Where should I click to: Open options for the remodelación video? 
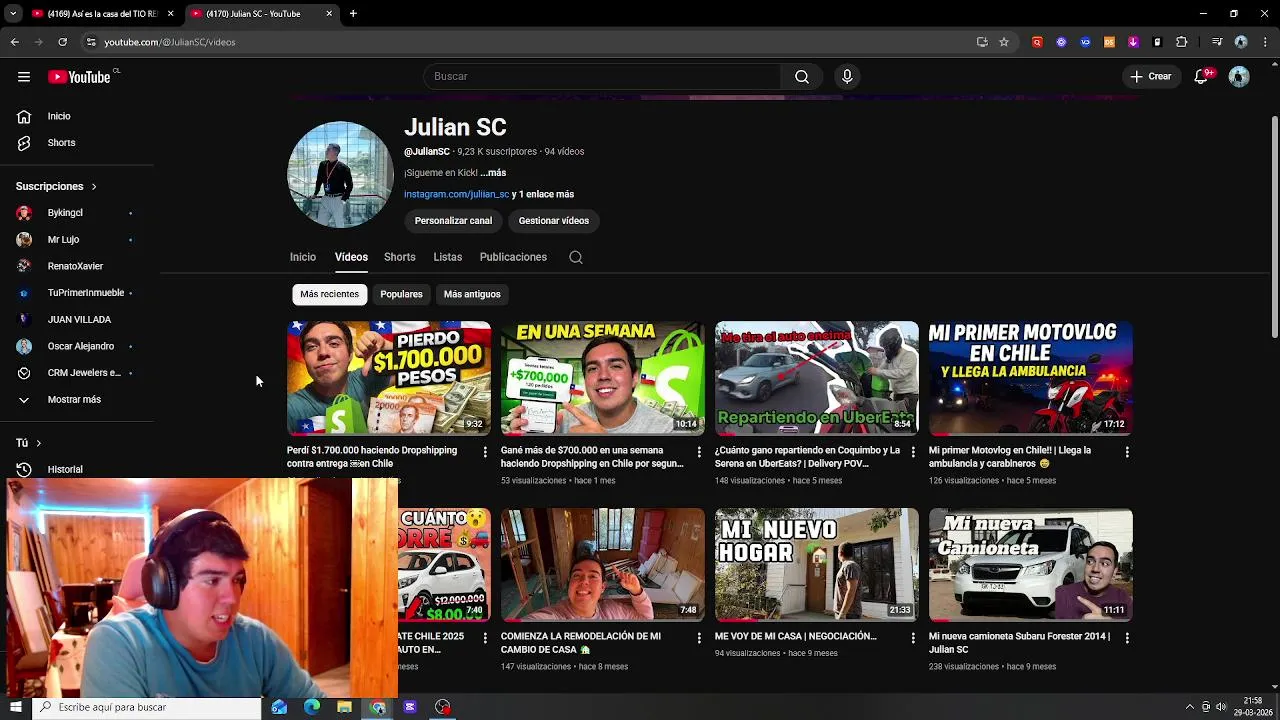point(699,638)
